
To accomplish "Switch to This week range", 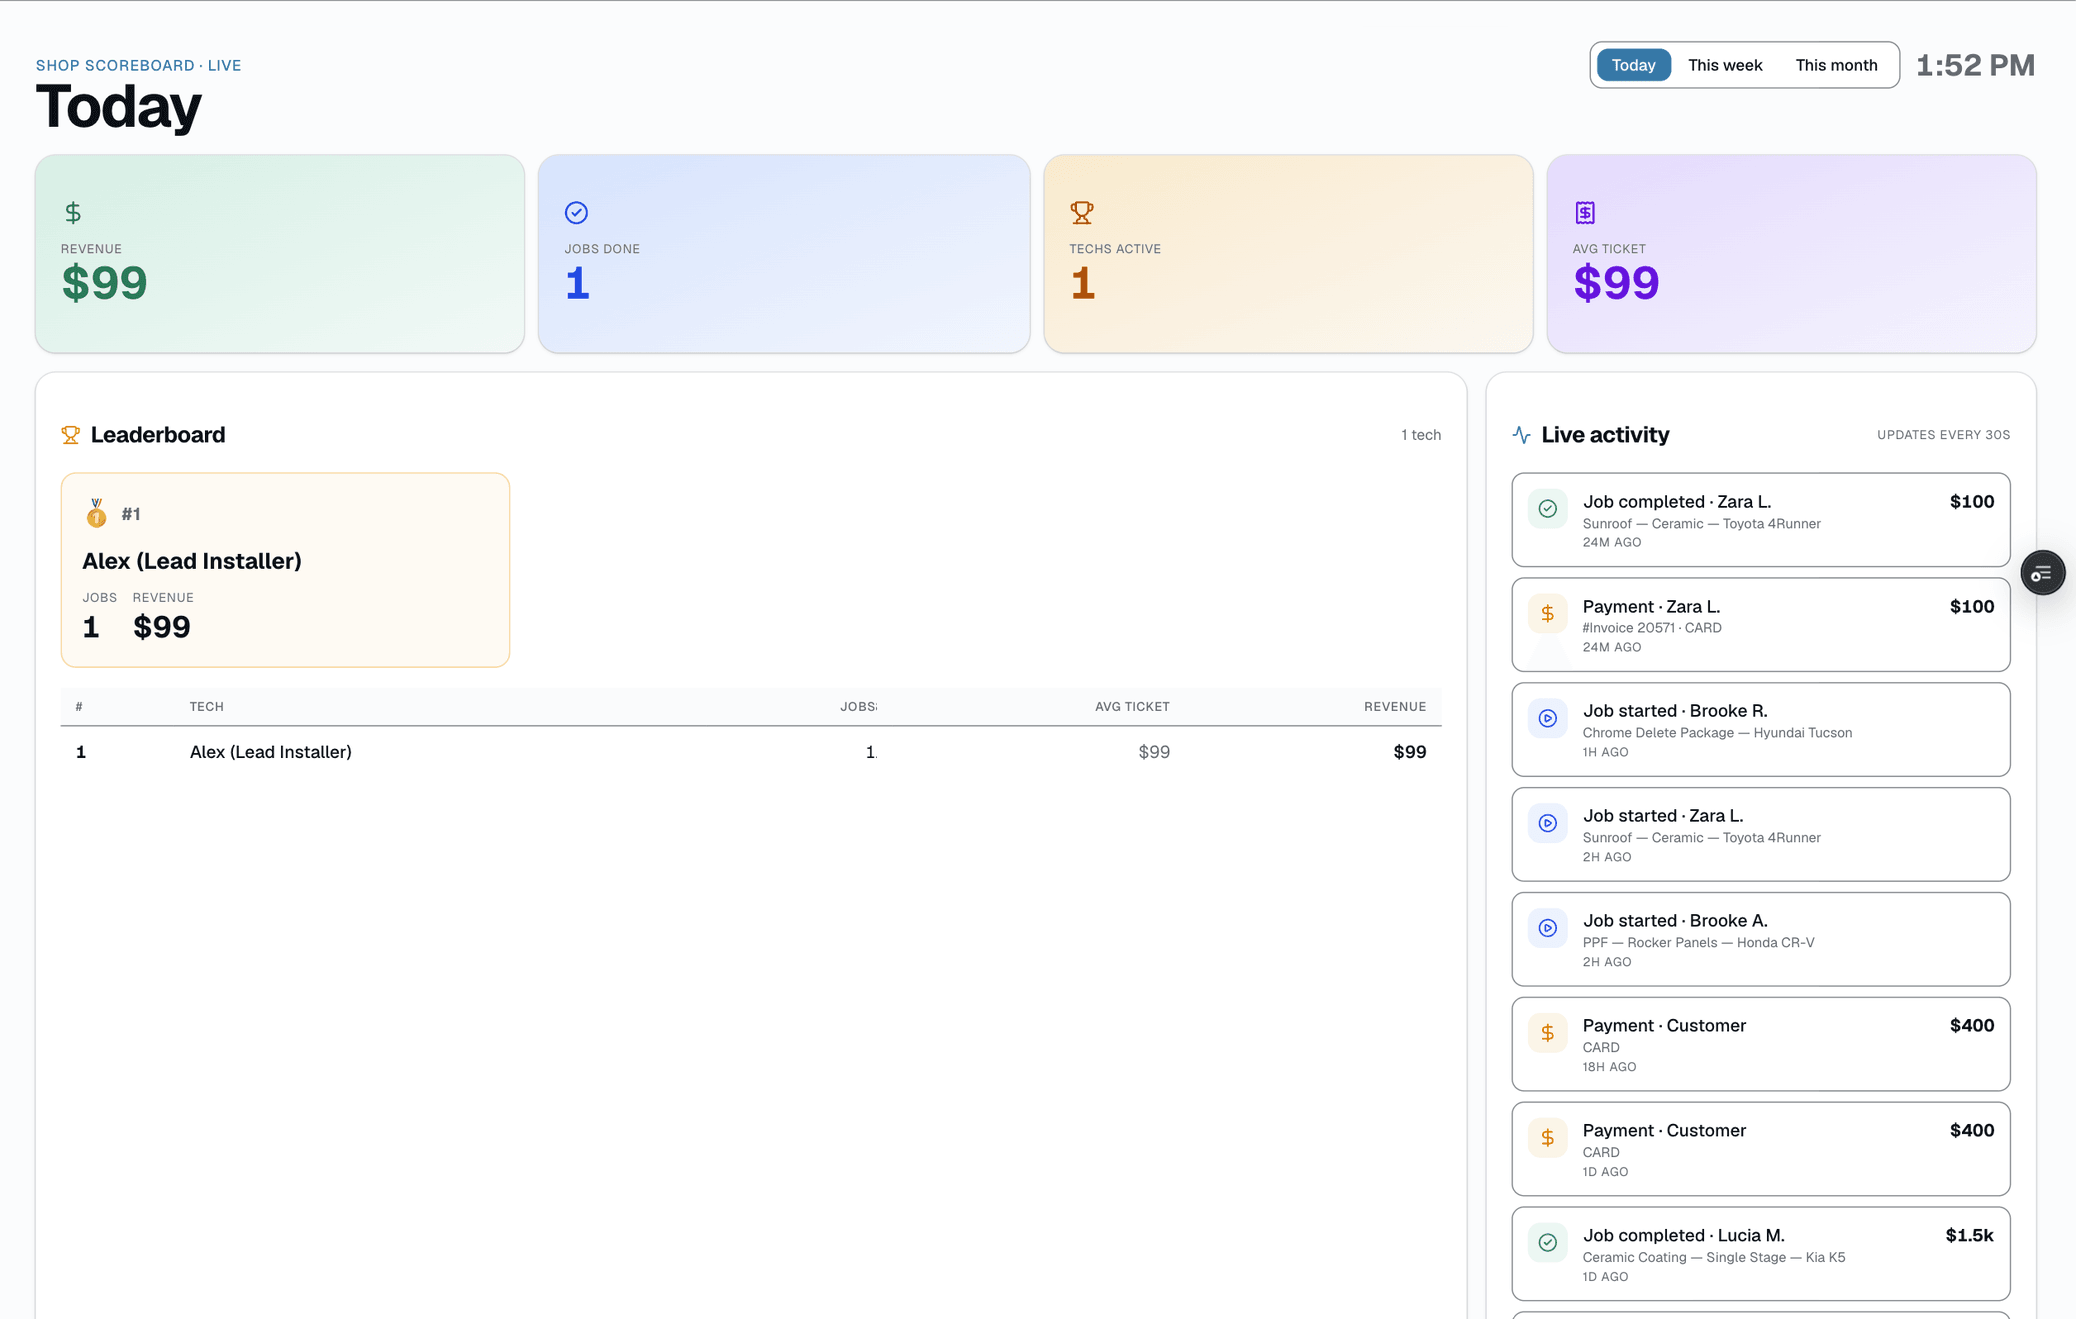I will (x=1725, y=65).
